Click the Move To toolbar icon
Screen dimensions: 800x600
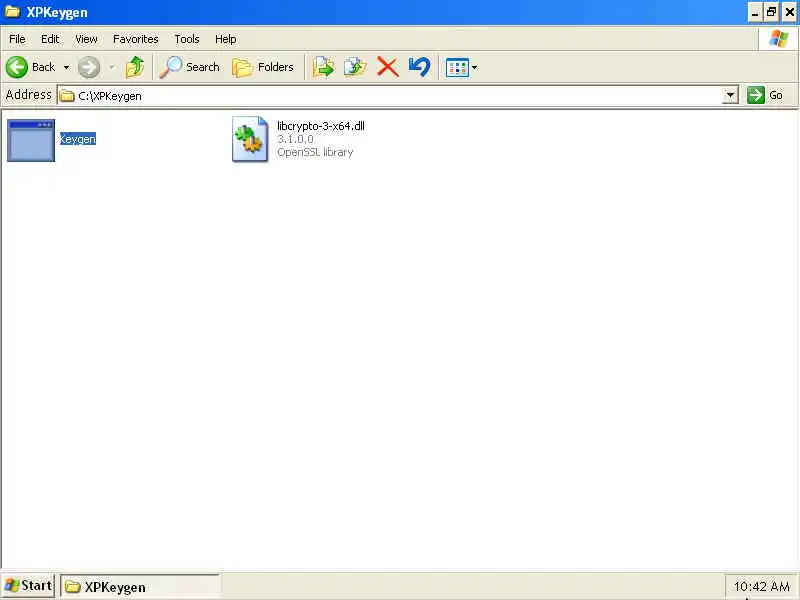coord(323,67)
